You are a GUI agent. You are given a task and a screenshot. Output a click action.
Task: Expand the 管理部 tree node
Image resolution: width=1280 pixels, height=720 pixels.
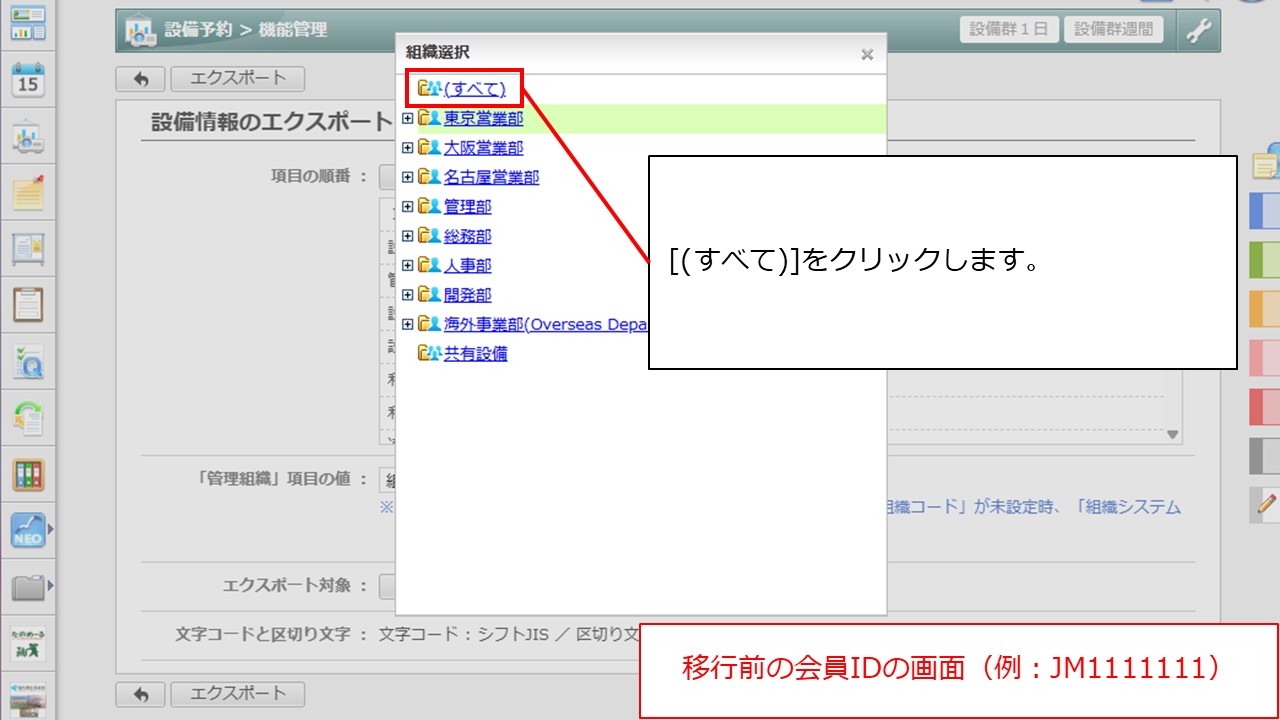click(407, 207)
